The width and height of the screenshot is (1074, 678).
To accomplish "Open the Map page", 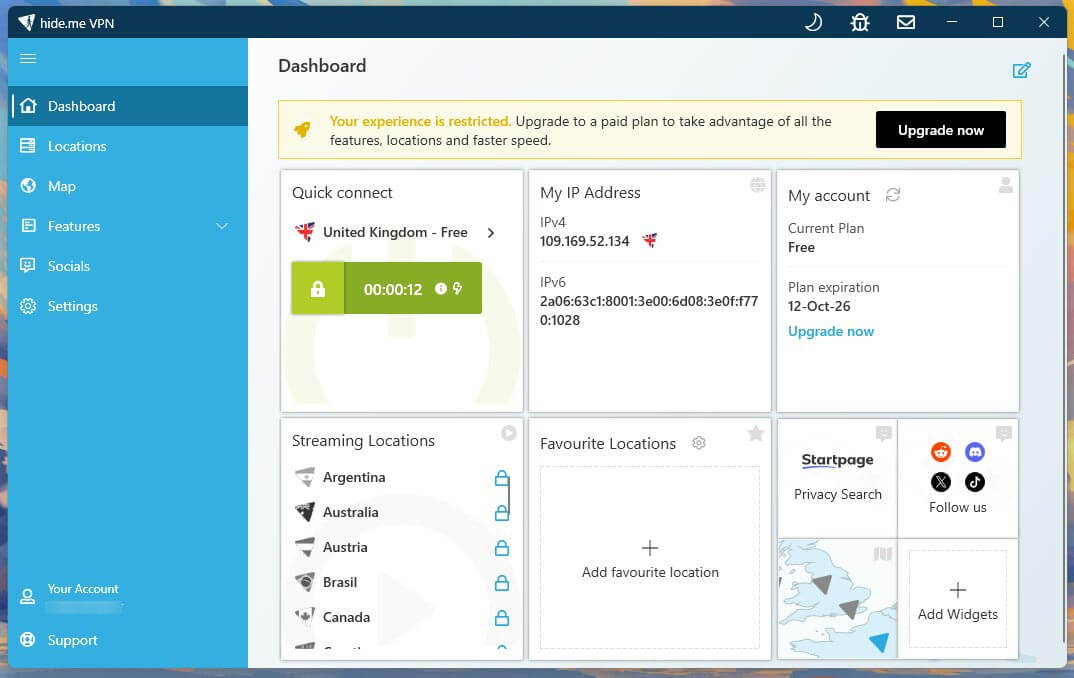I will (128, 186).
